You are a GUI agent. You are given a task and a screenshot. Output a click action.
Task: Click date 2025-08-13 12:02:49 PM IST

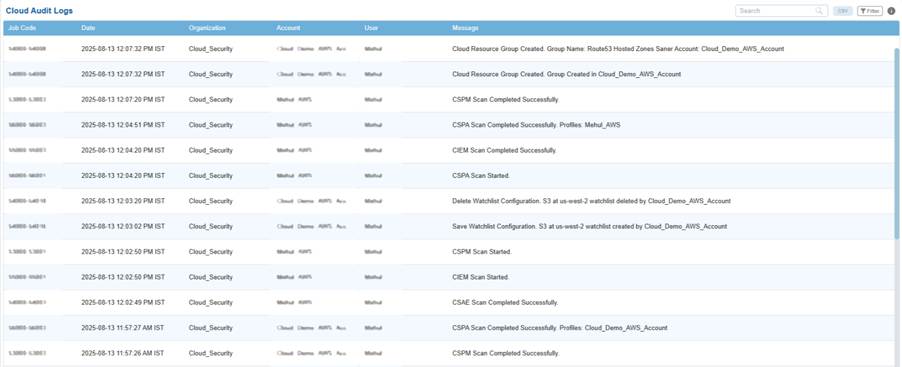tap(123, 302)
